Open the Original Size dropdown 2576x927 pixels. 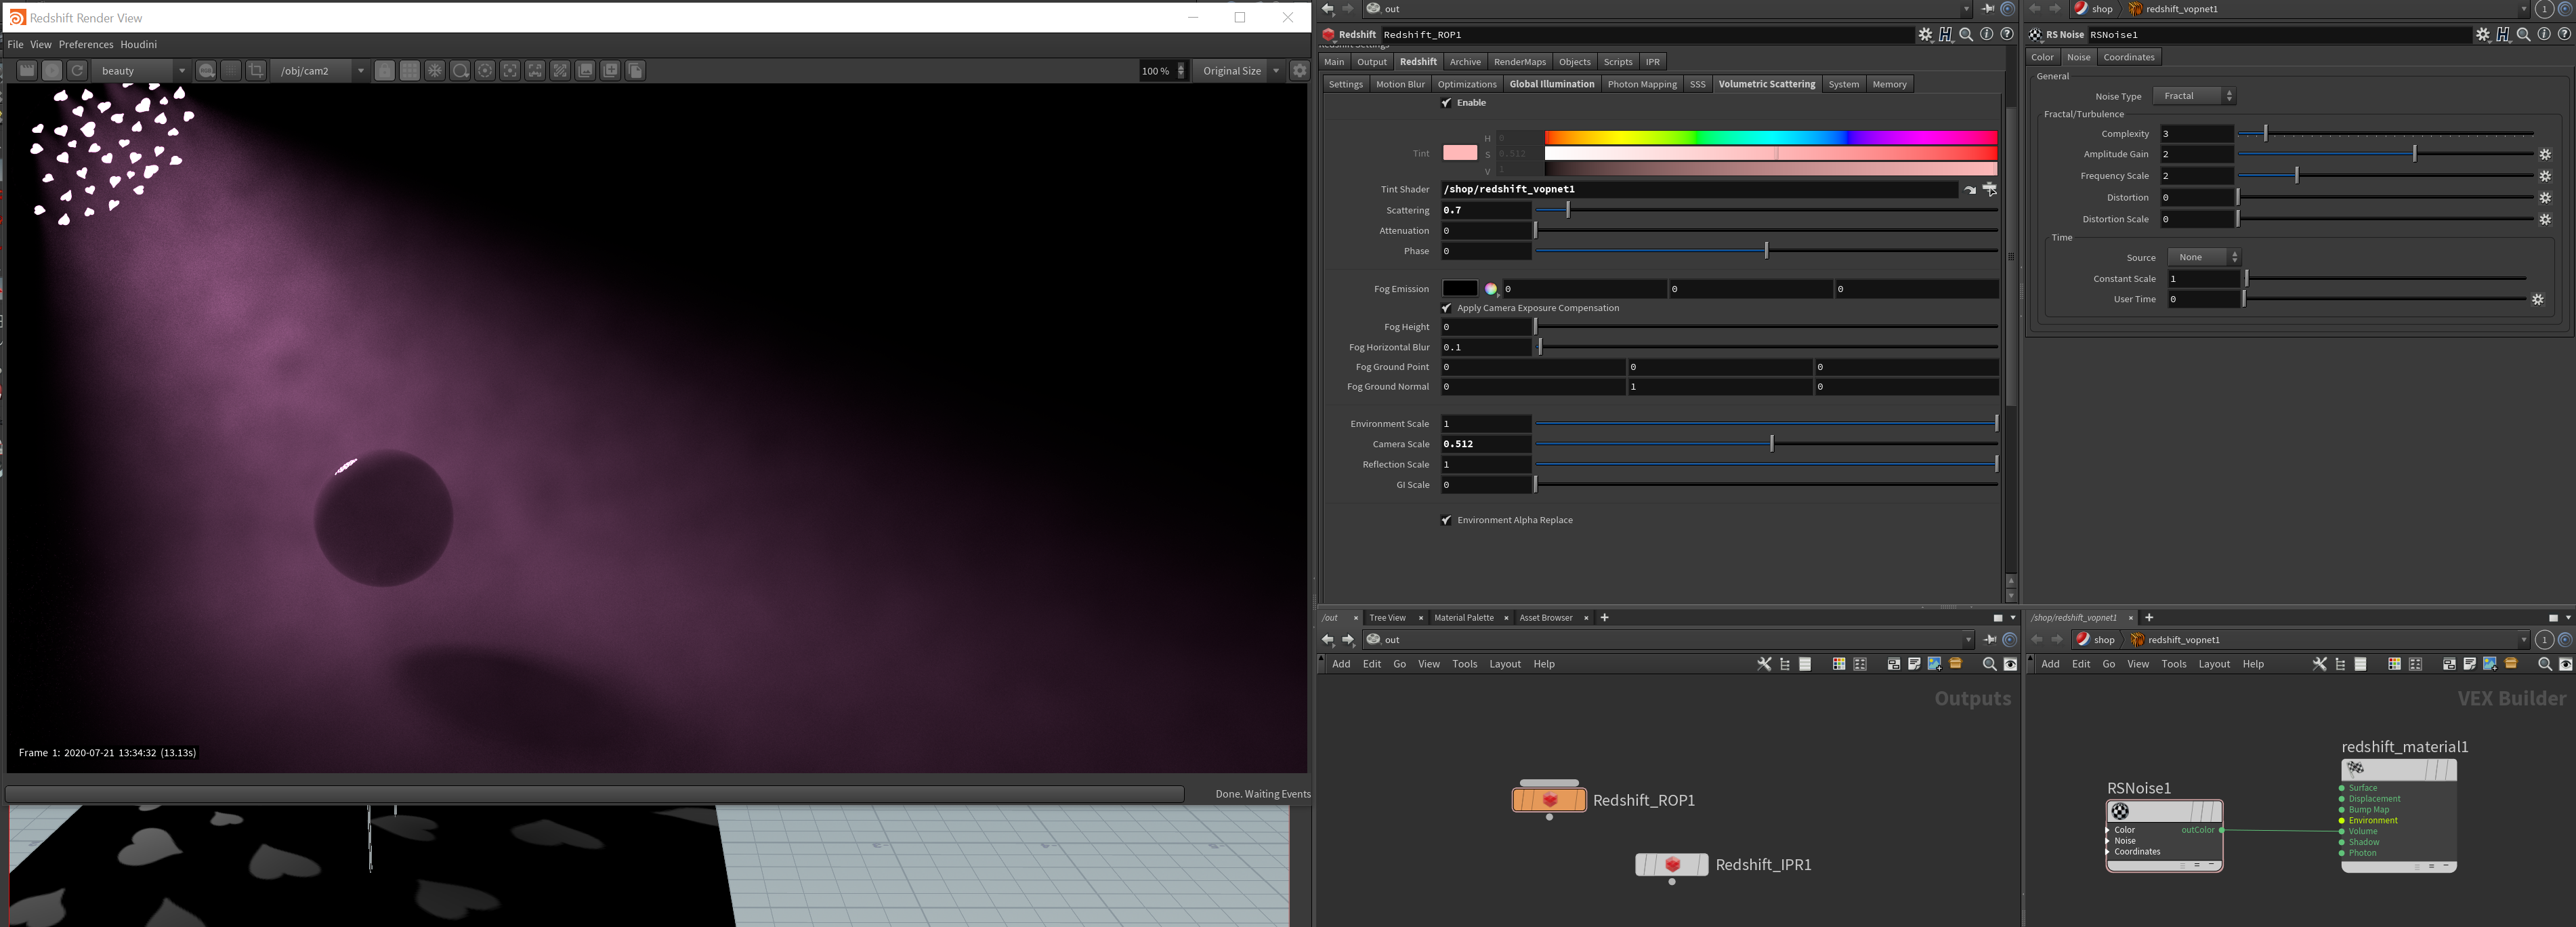[x=1240, y=70]
